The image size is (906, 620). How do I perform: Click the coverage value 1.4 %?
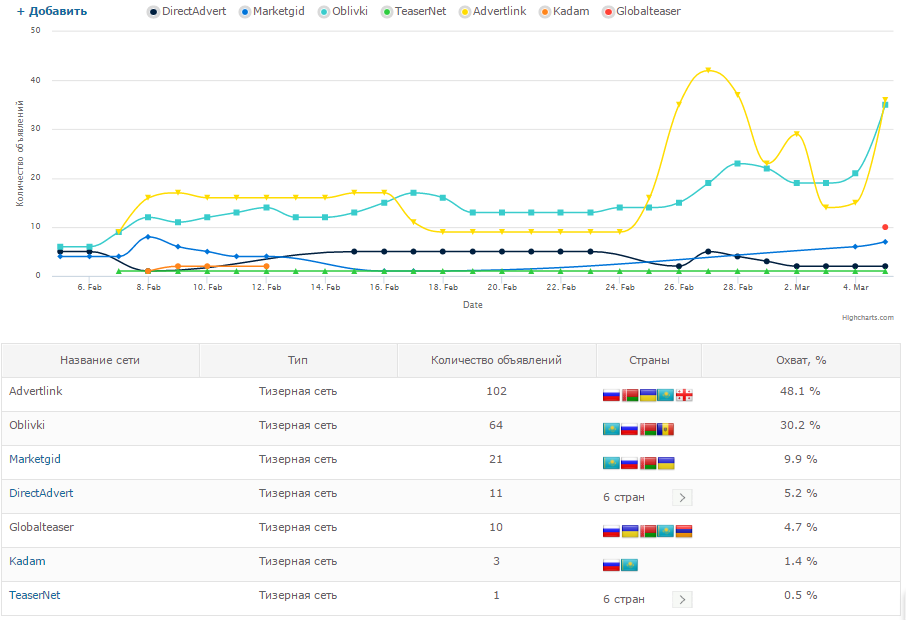click(x=800, y=561)
